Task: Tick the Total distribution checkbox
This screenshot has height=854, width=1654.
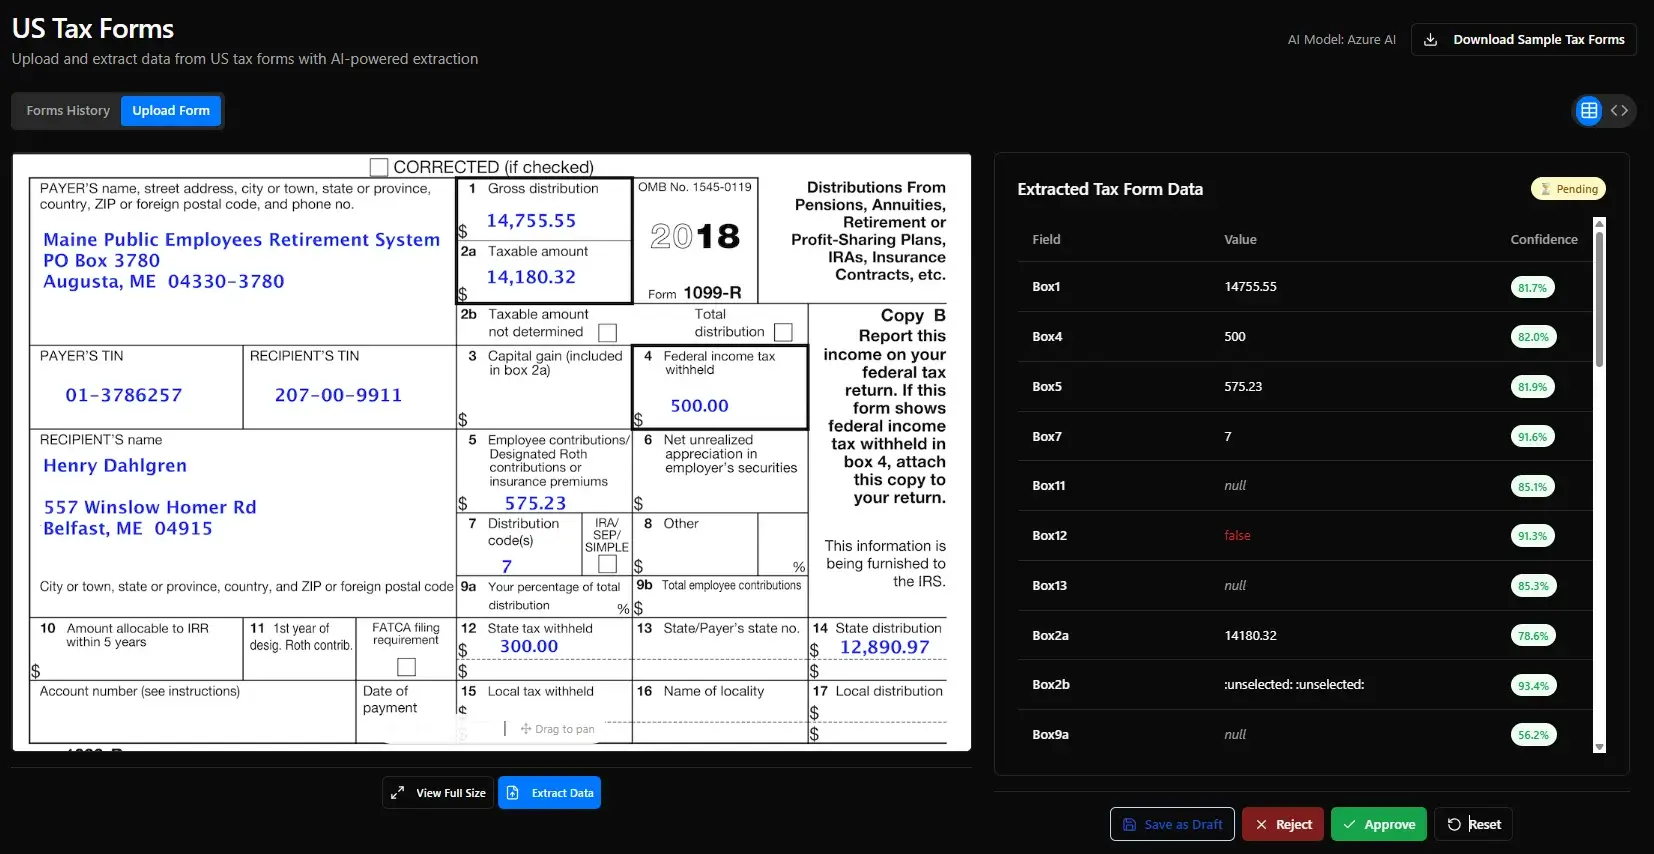Action: 783,332
